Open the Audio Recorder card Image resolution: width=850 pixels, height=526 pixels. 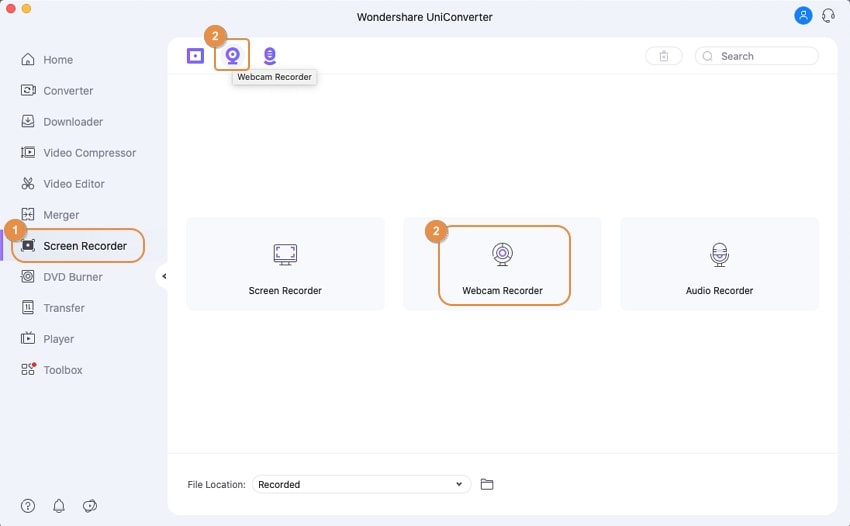point(719,264)
